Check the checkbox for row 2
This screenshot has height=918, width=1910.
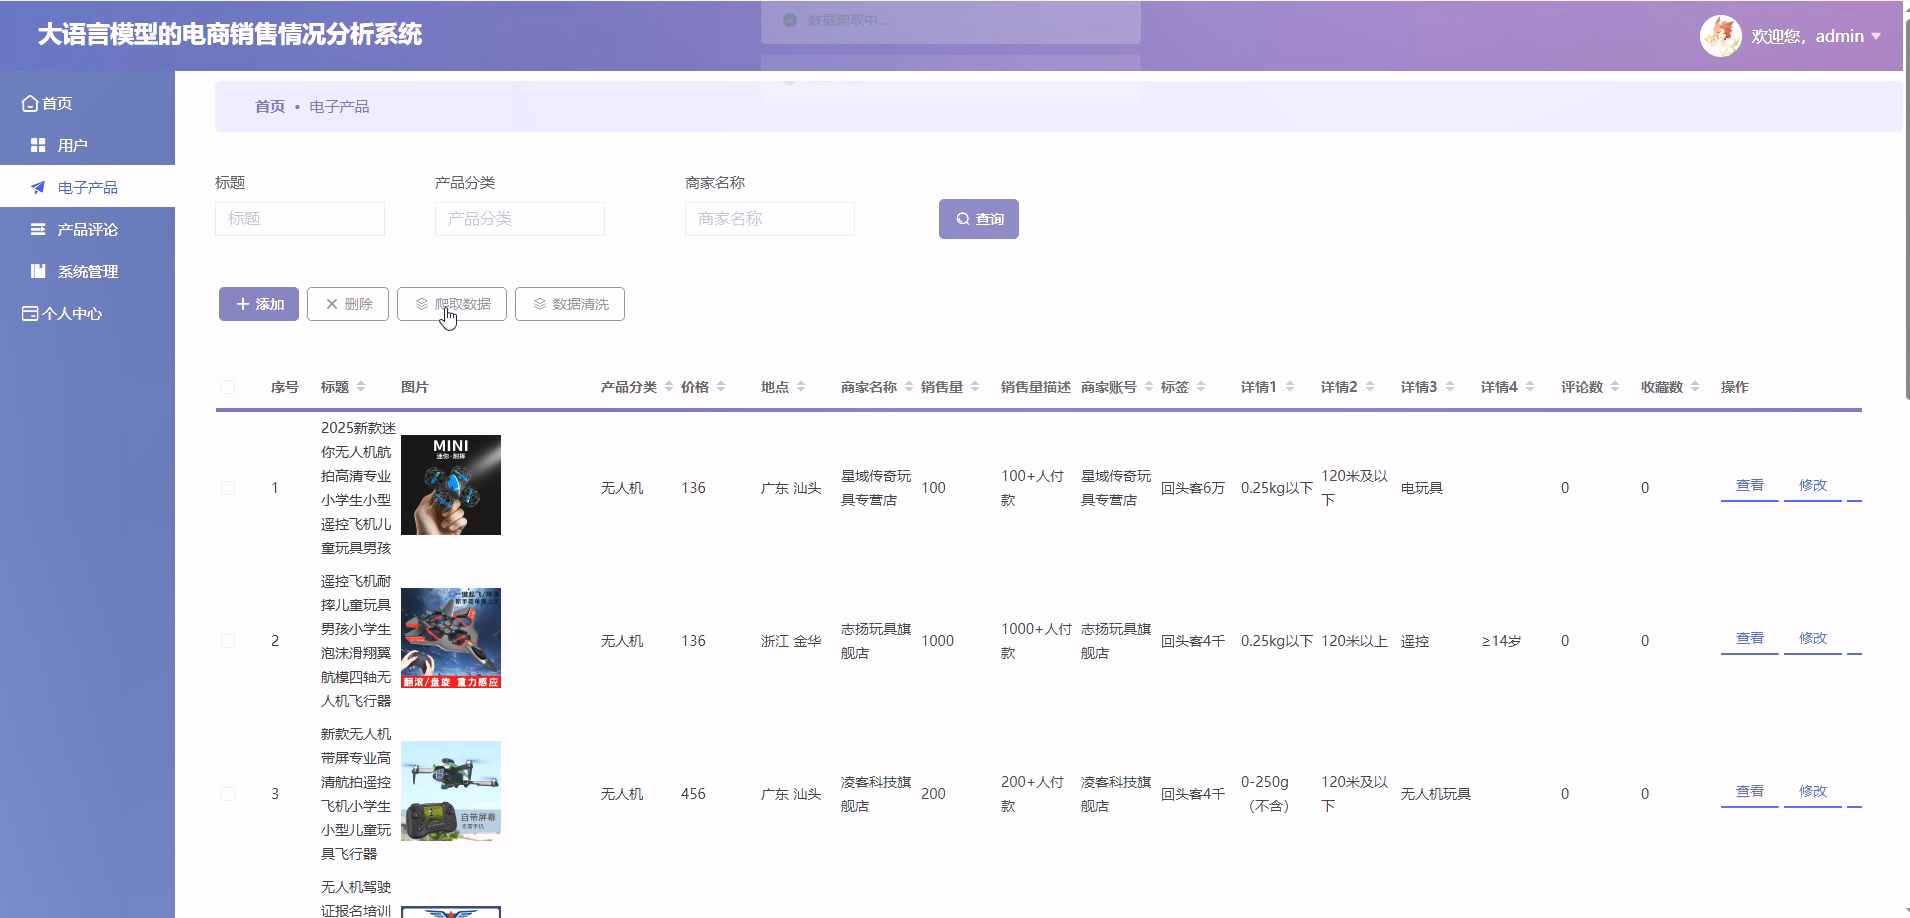click(228, 641)
